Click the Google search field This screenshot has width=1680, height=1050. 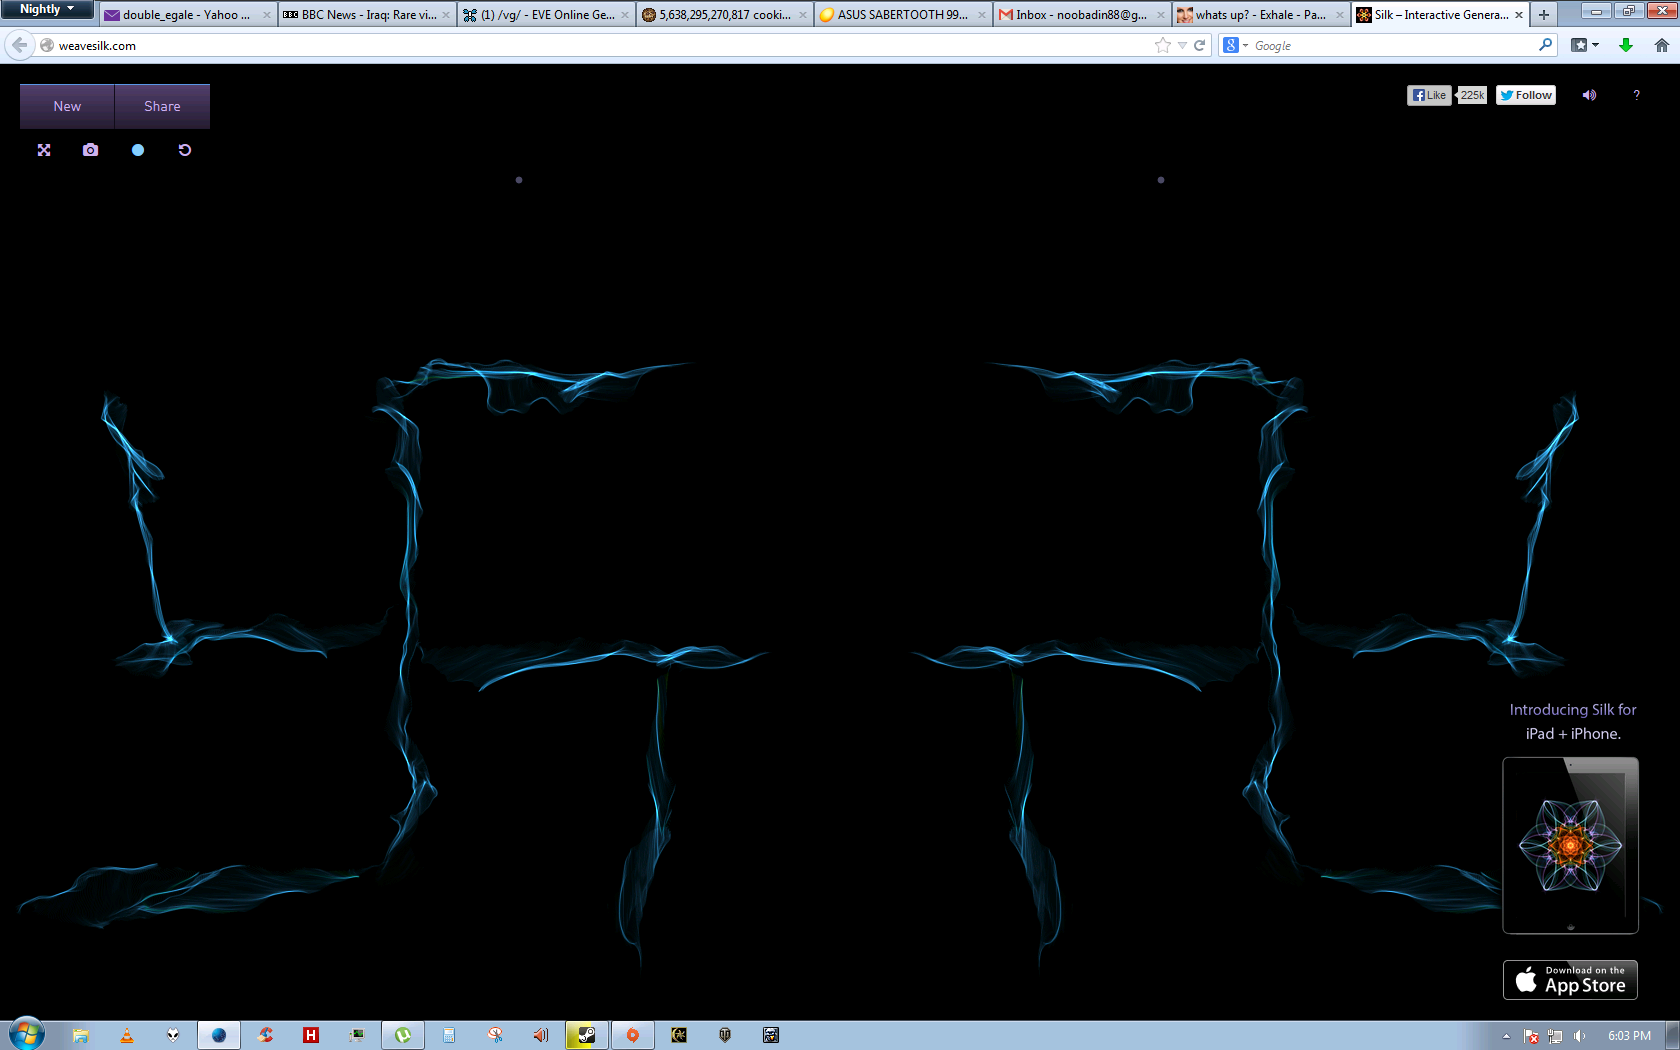click(x=1395, y=45)
